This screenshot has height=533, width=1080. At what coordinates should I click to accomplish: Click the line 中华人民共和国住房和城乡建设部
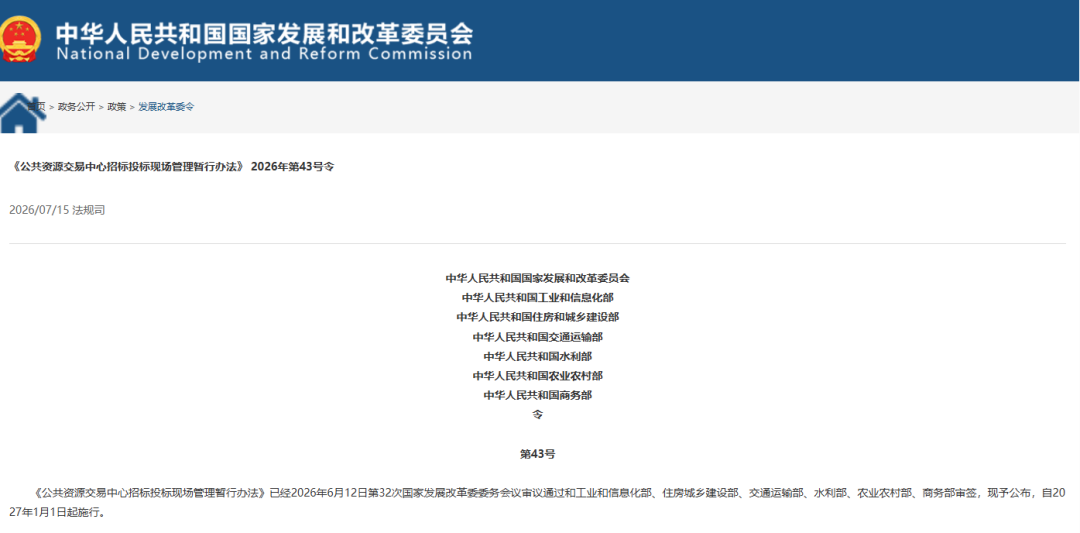point(537,317)
